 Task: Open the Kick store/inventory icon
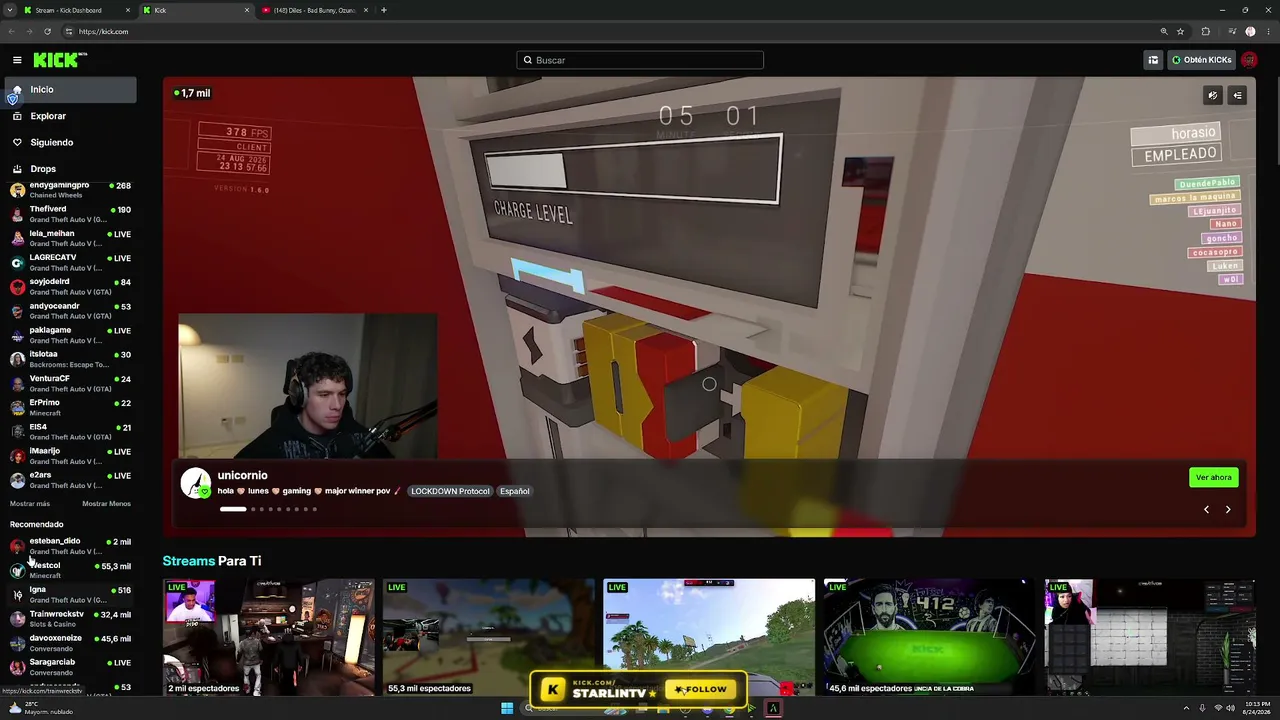(1153, 60)
